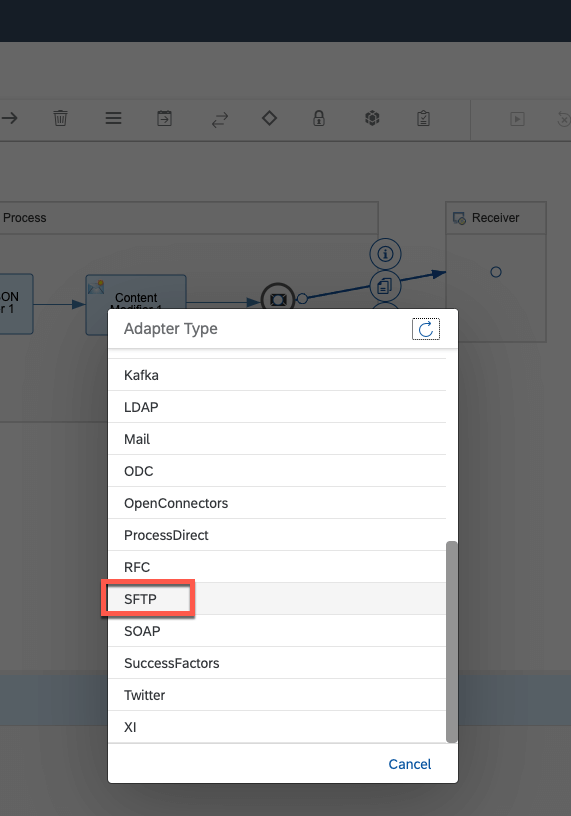Viewport: 571px width, 816px height.
Task: Select the padlock security icon
Action: point(319,118)
